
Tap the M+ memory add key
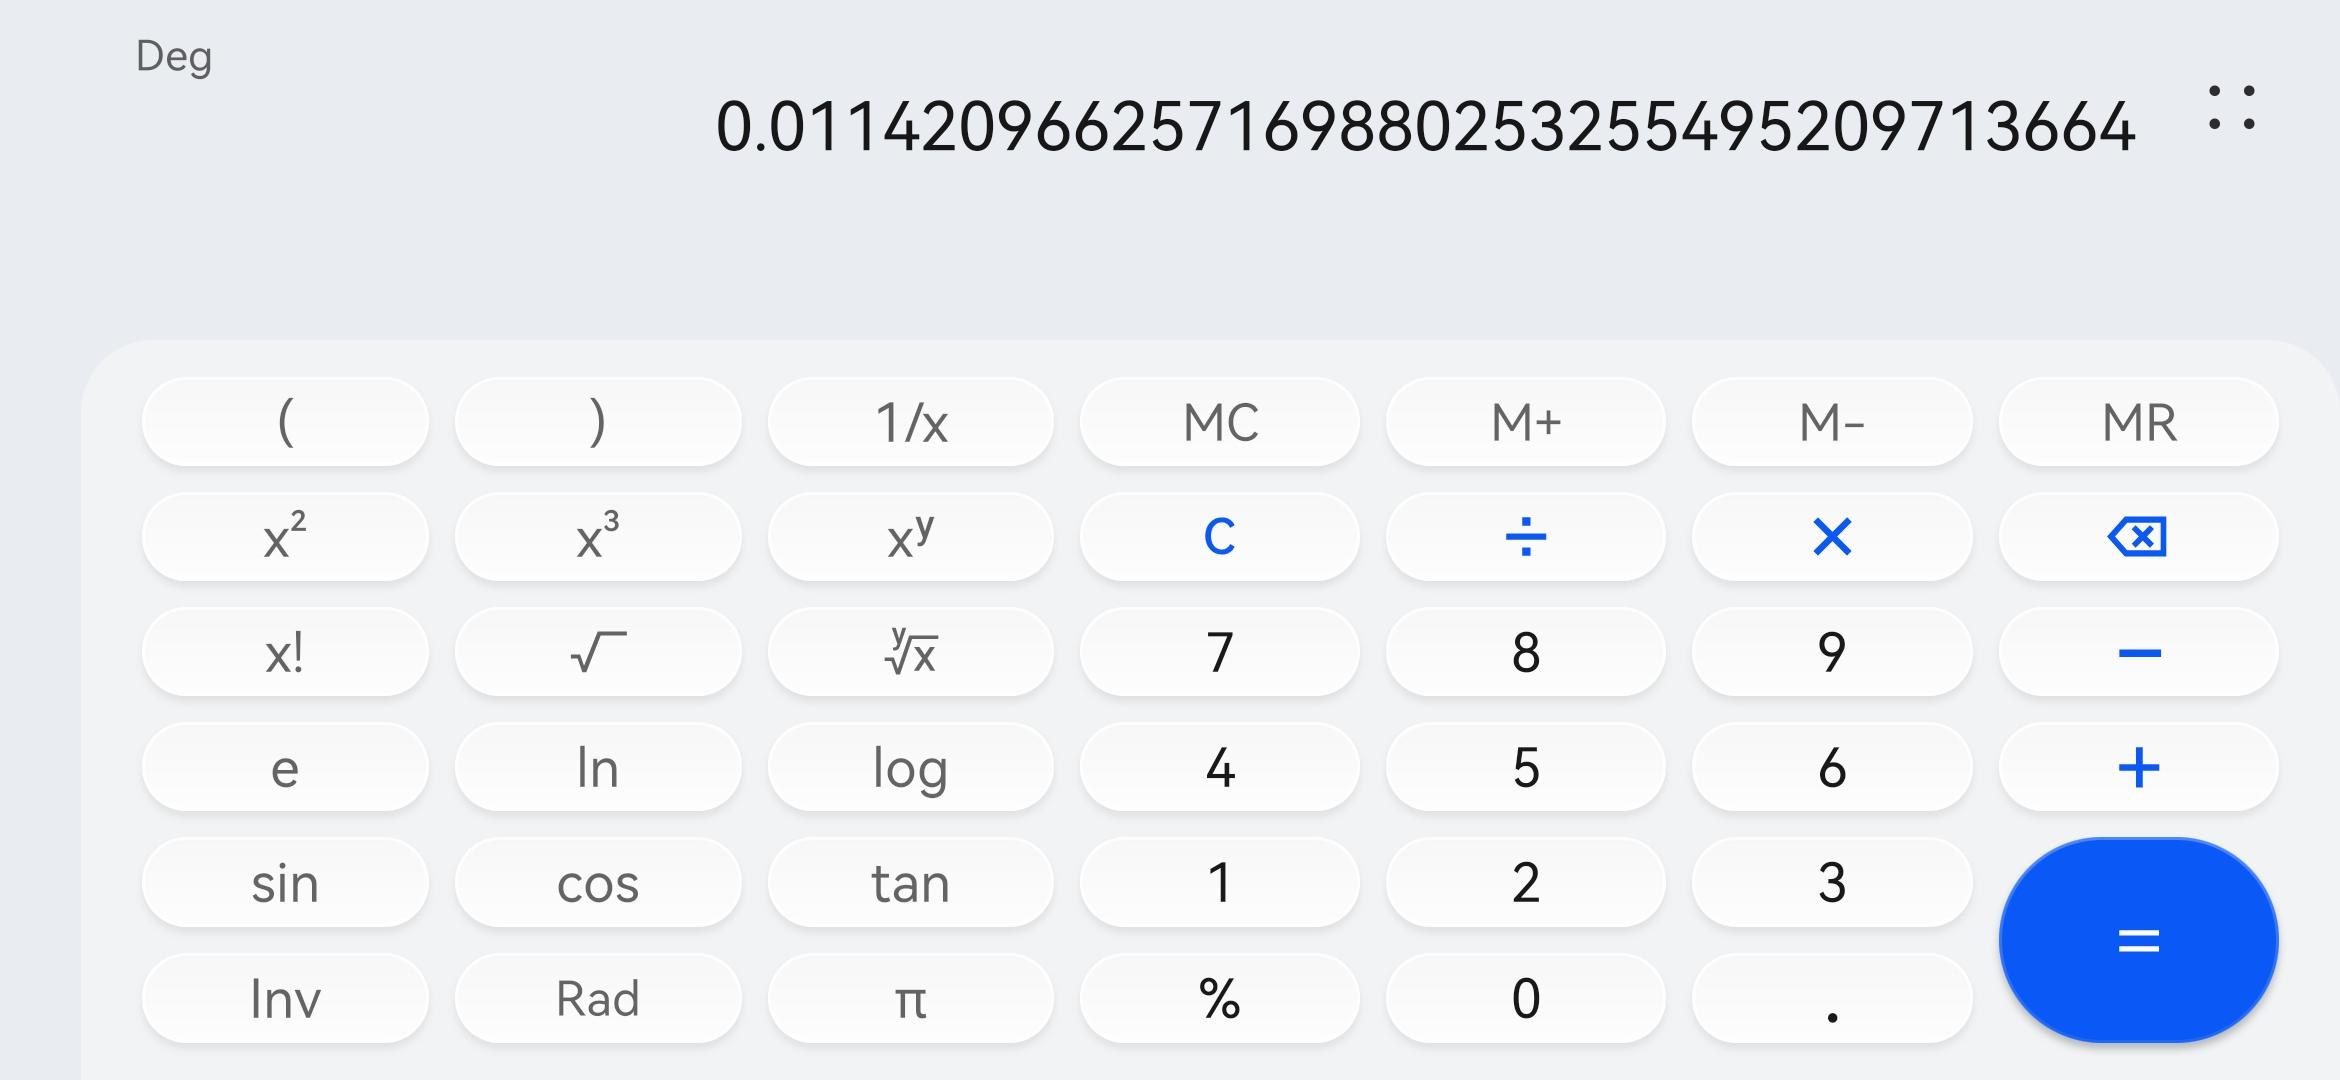tap(1525, 422)
